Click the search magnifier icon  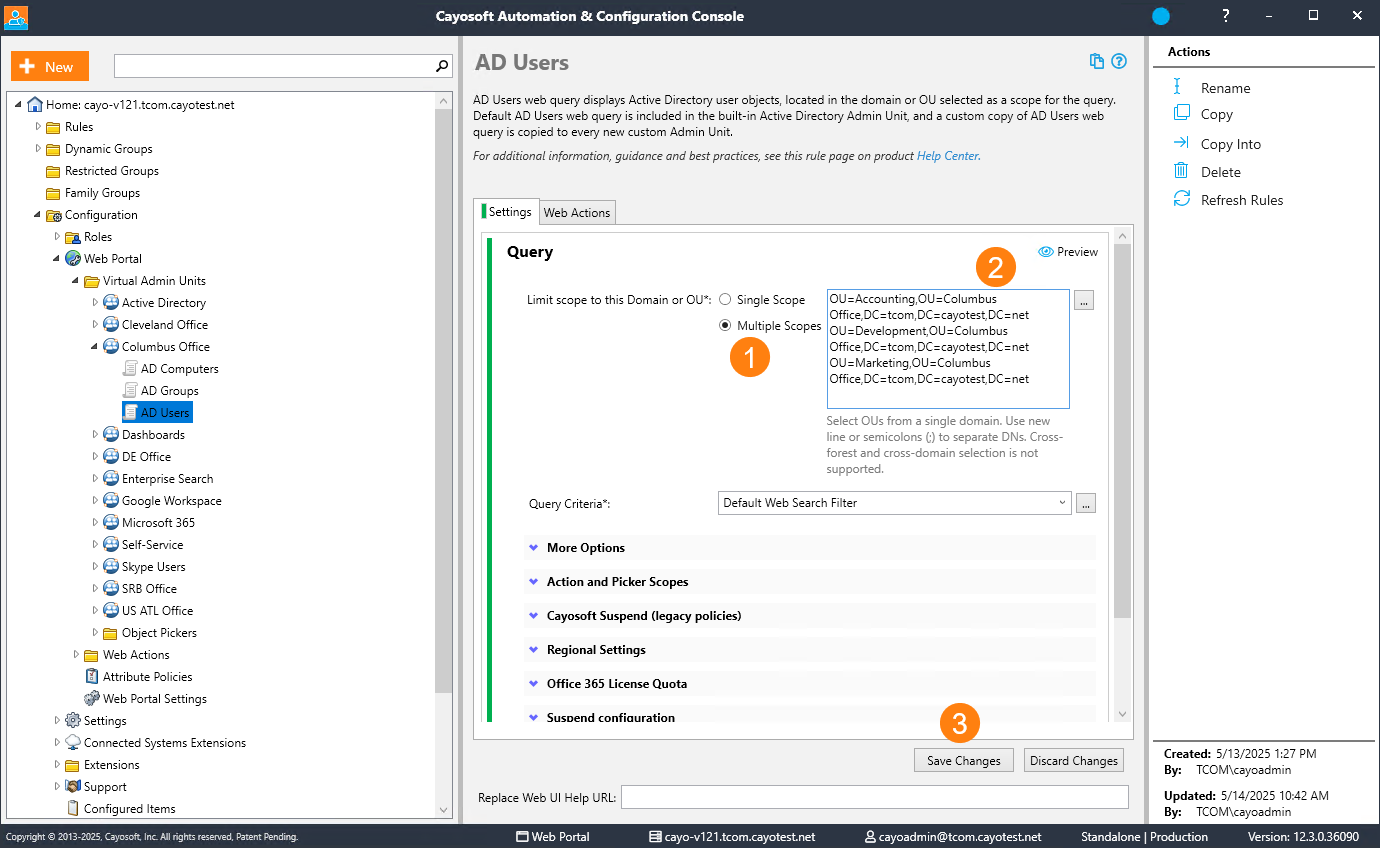tap(442, 66)
